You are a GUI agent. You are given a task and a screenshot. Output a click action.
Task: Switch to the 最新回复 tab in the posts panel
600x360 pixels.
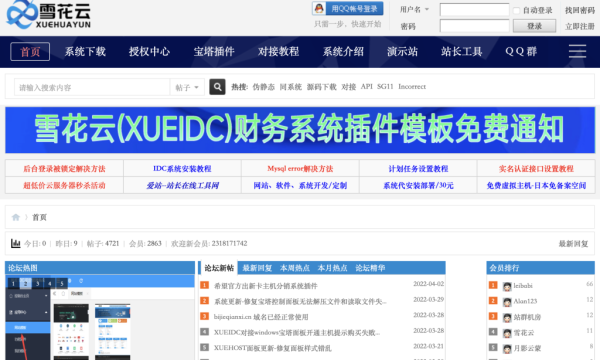[x=257, y=268]
